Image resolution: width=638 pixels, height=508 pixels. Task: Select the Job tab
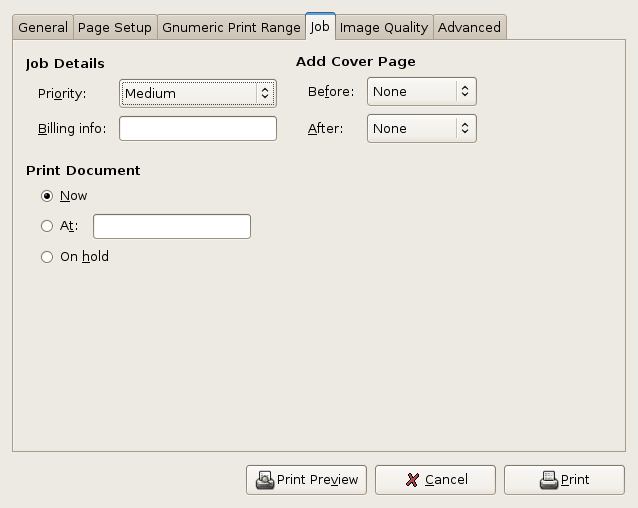320,26
